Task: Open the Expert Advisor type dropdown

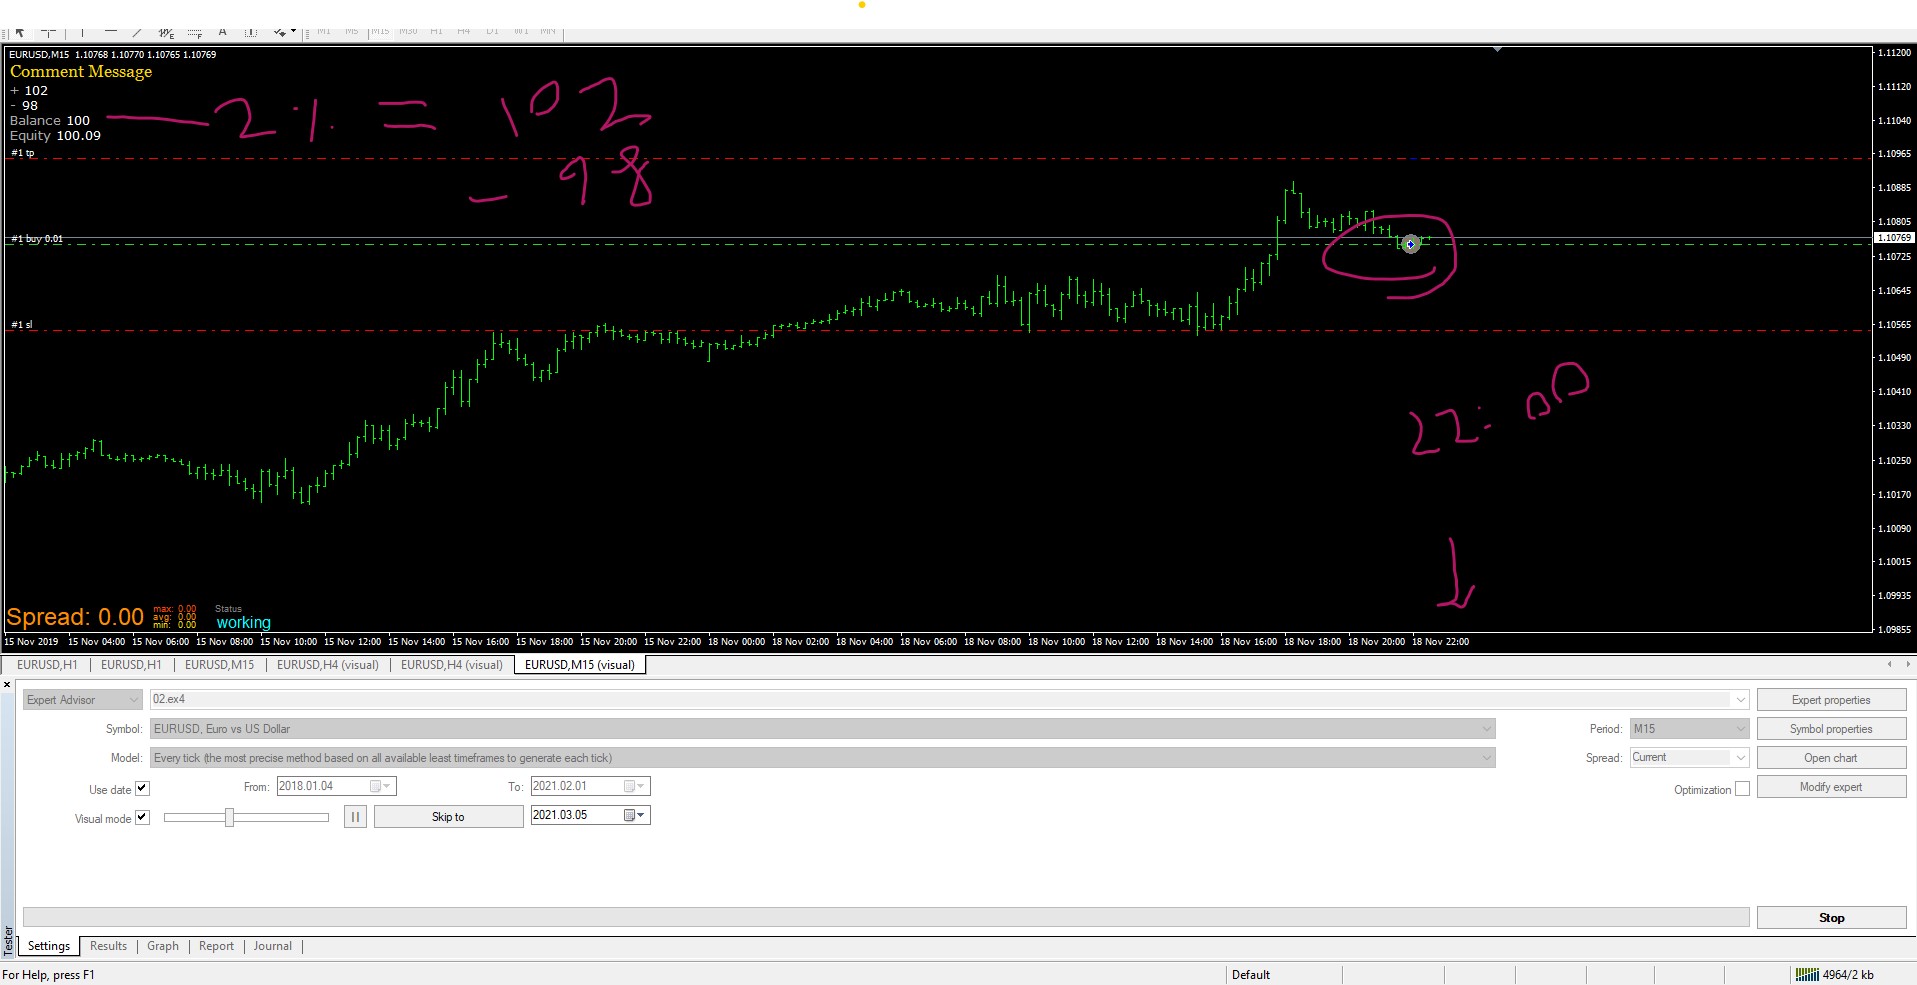Action: [82, 700]
